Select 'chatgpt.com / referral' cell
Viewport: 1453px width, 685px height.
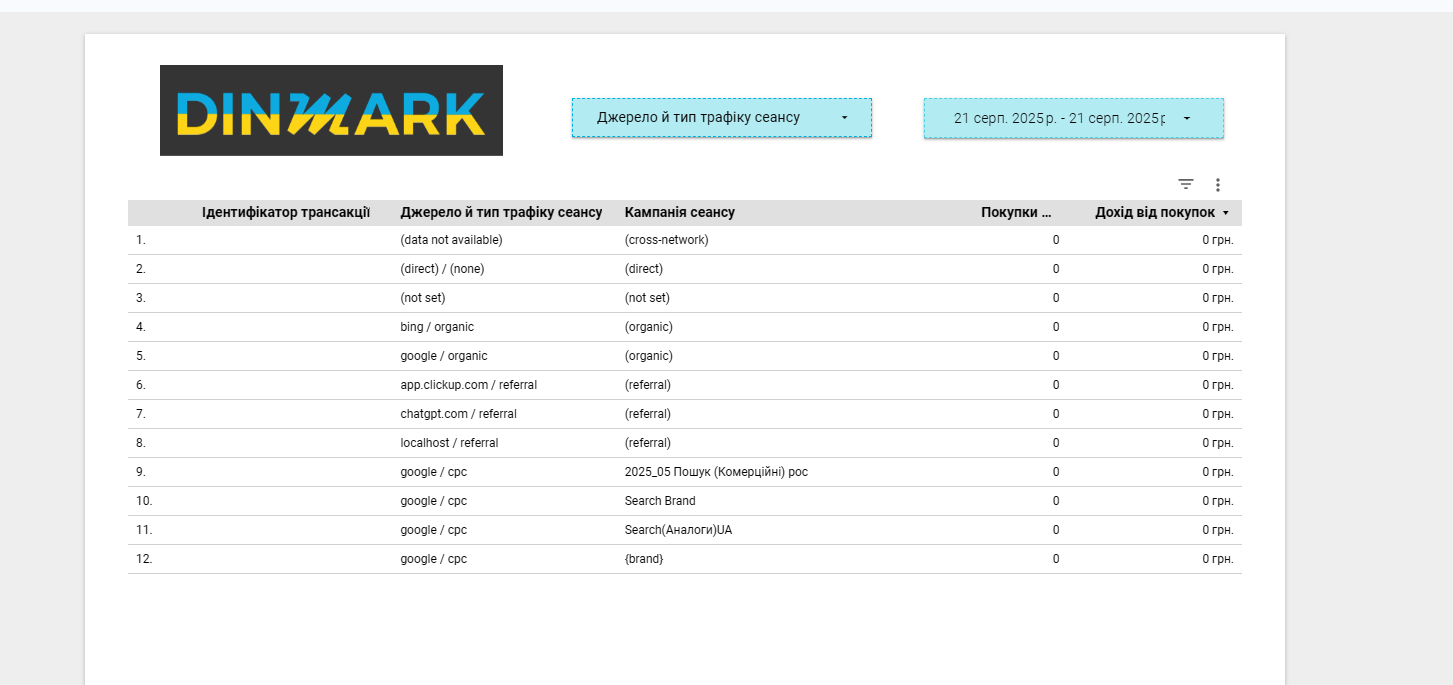pos(458,414)
